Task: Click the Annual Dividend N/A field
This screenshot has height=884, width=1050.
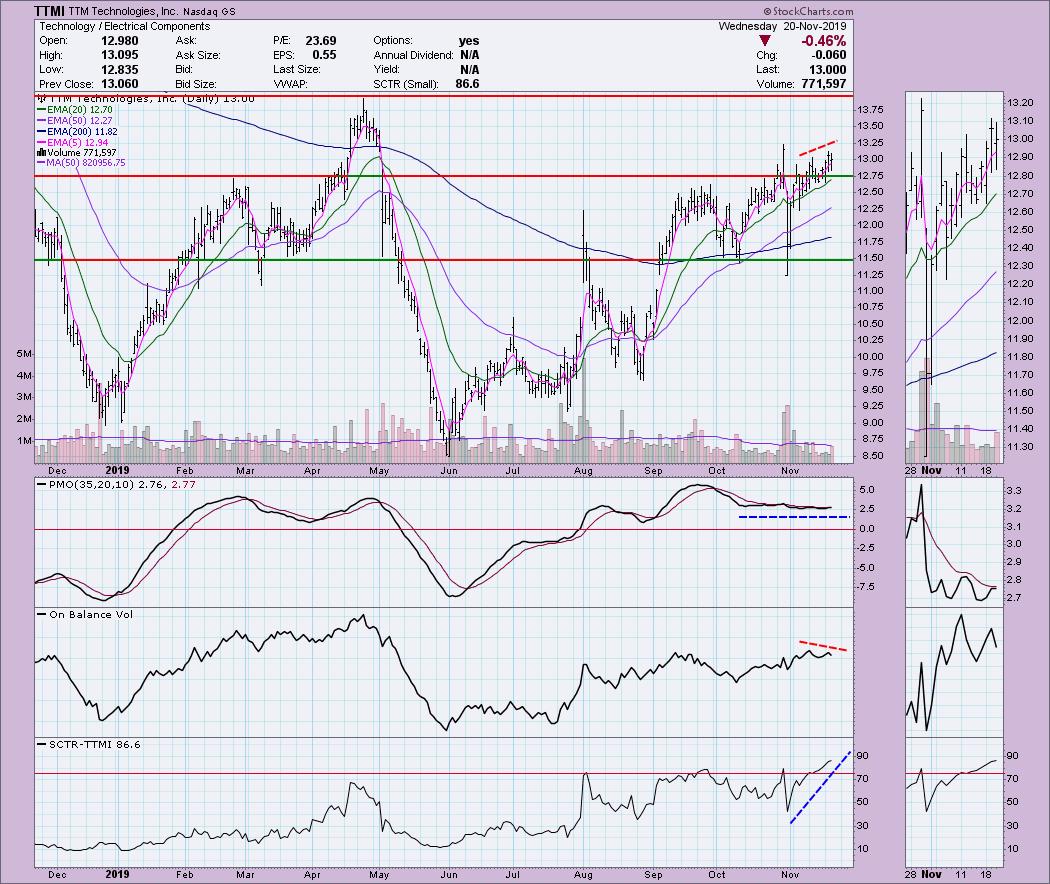Action: tap(427, 55)
